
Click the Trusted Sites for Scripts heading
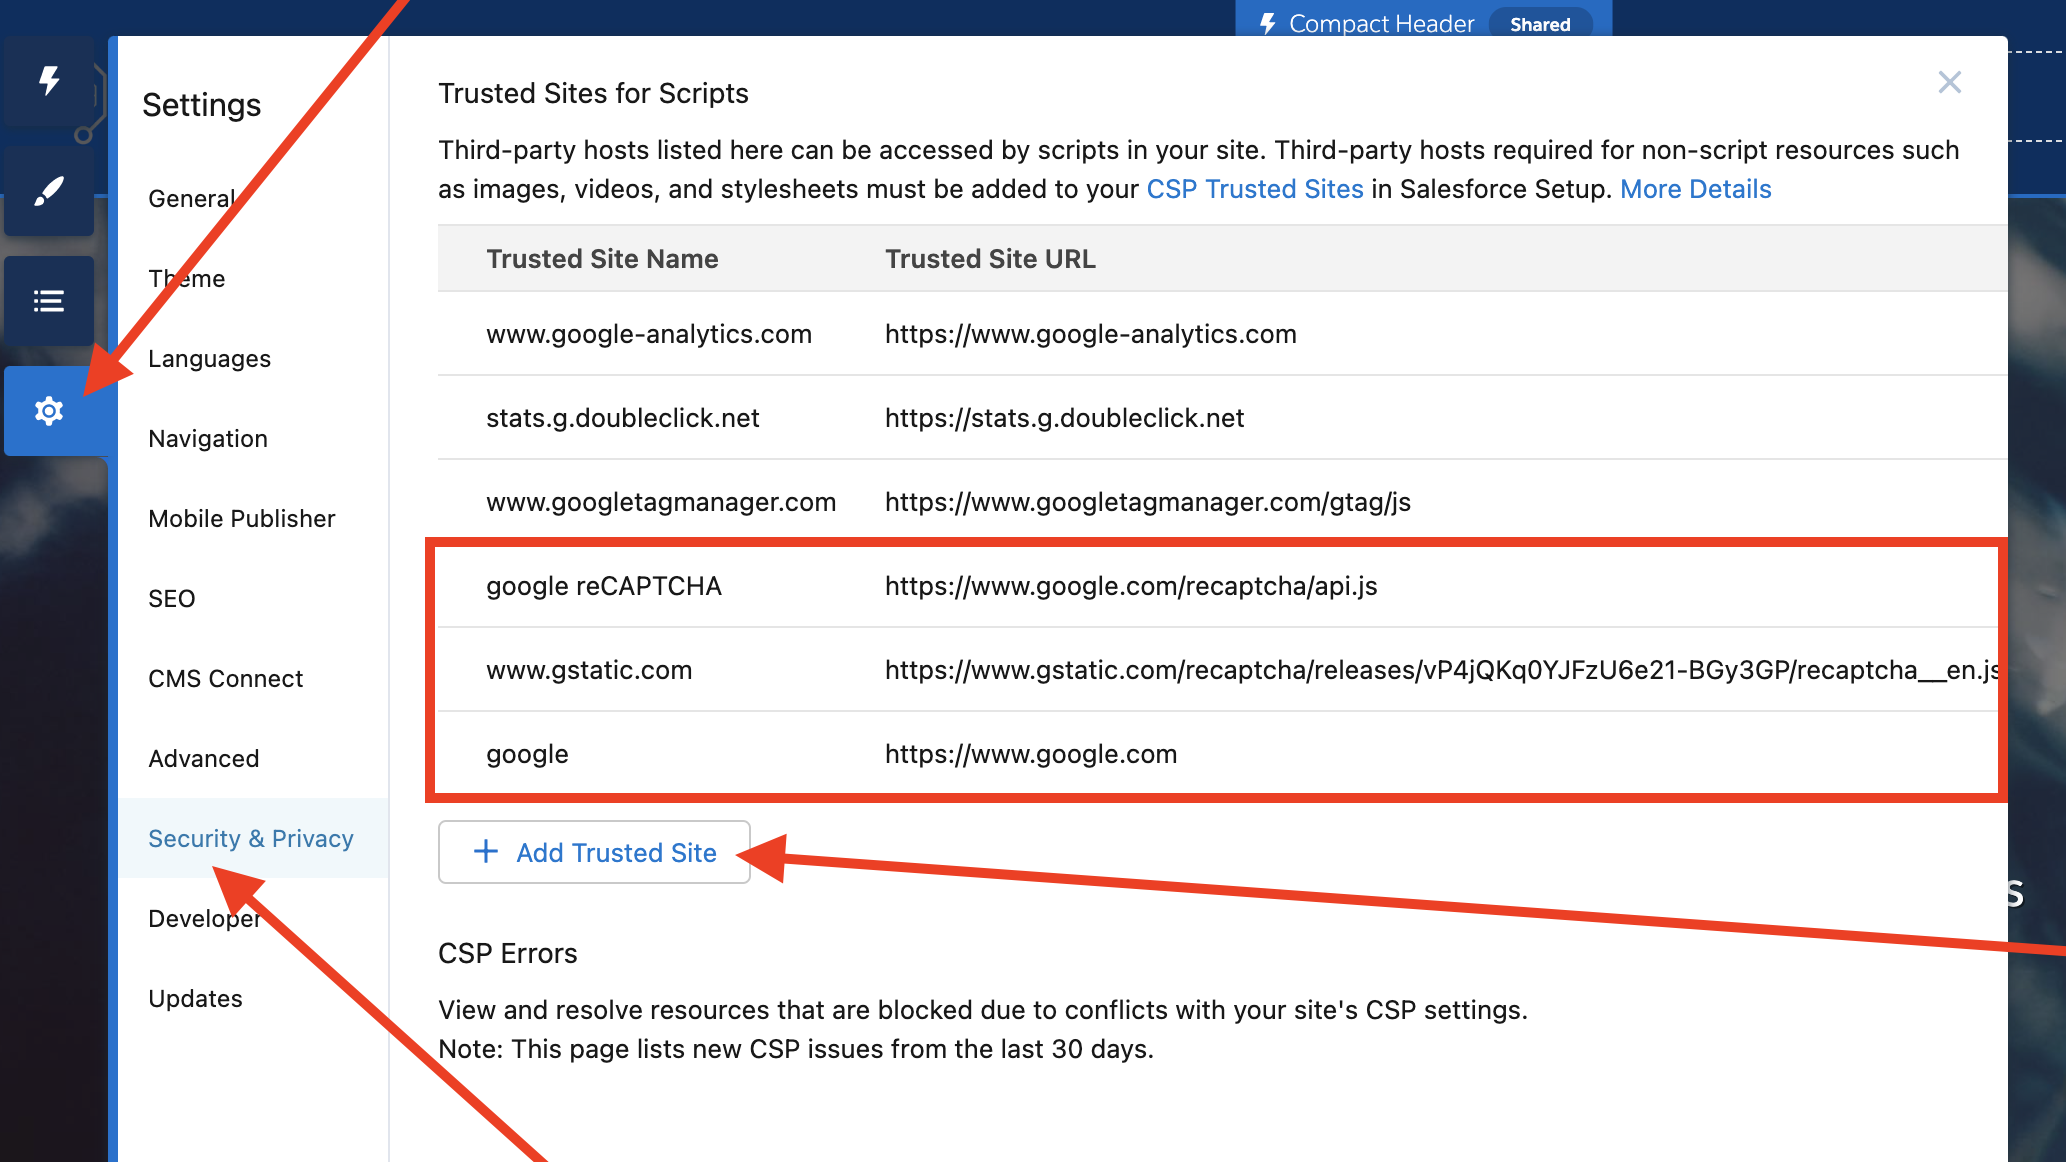tap(593, 93)
